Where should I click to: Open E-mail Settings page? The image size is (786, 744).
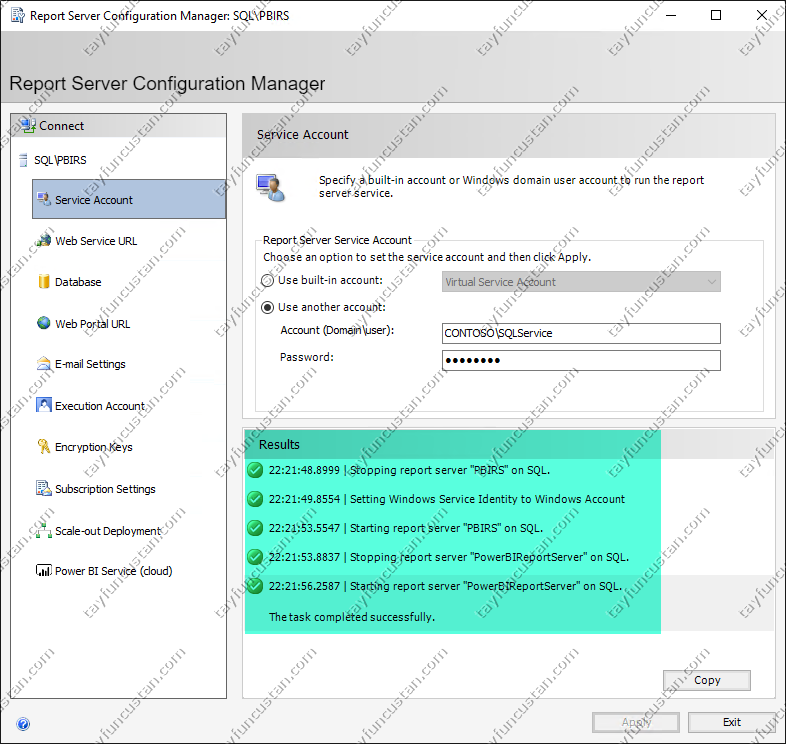(x=90, y=364)
